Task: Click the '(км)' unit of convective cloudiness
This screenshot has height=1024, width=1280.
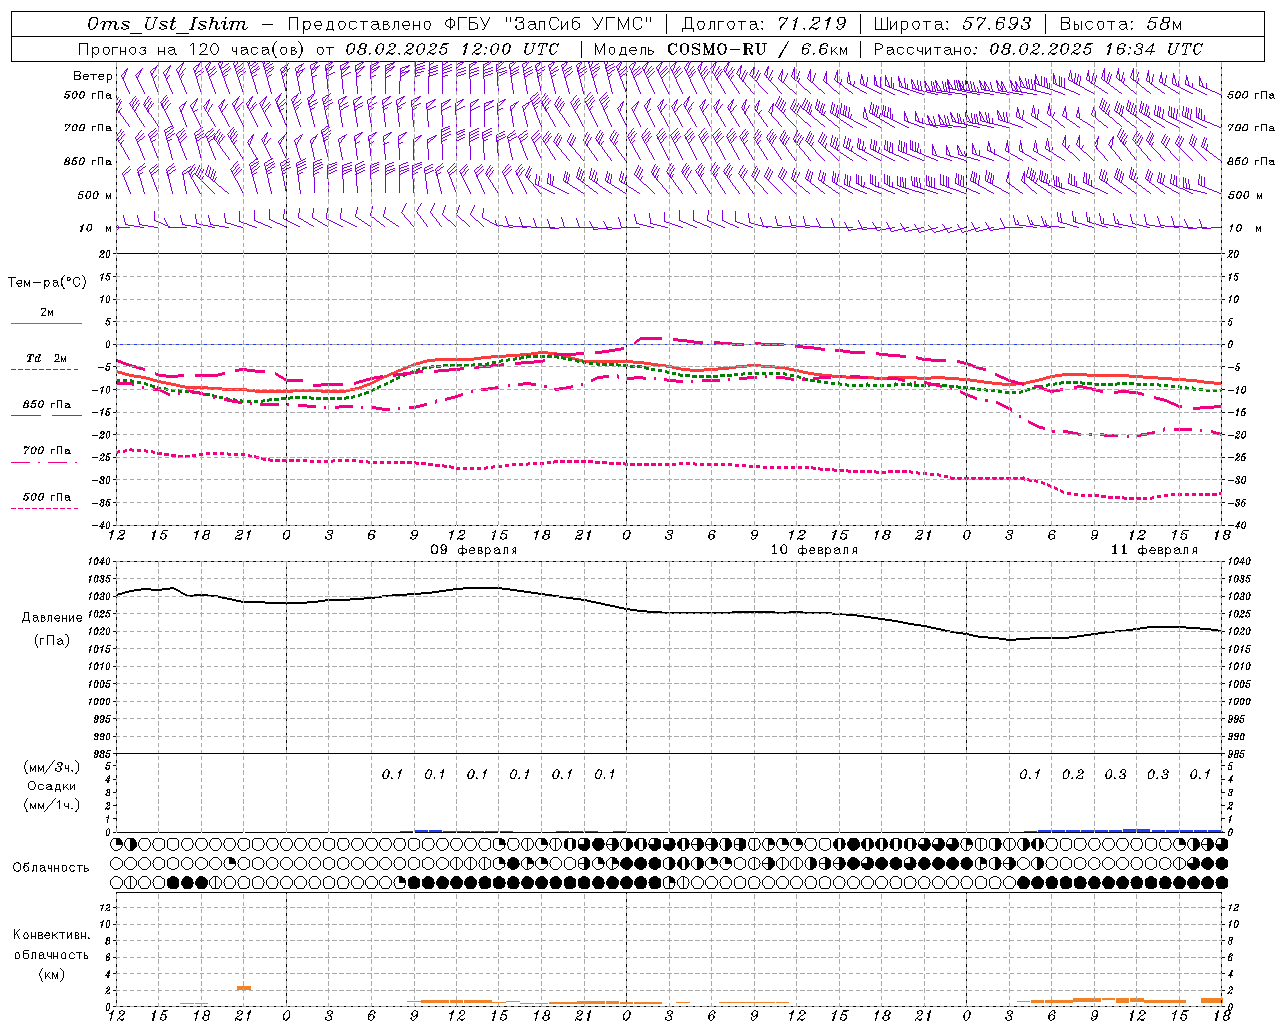Action: [x=51, y=974]
